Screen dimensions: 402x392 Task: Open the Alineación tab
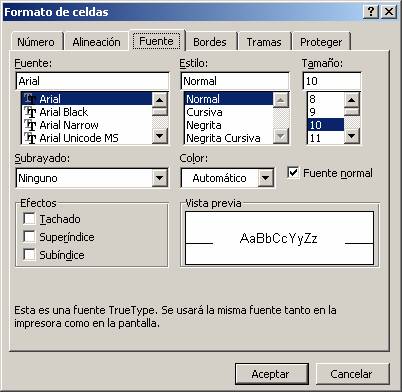click(x=96, y=42)
